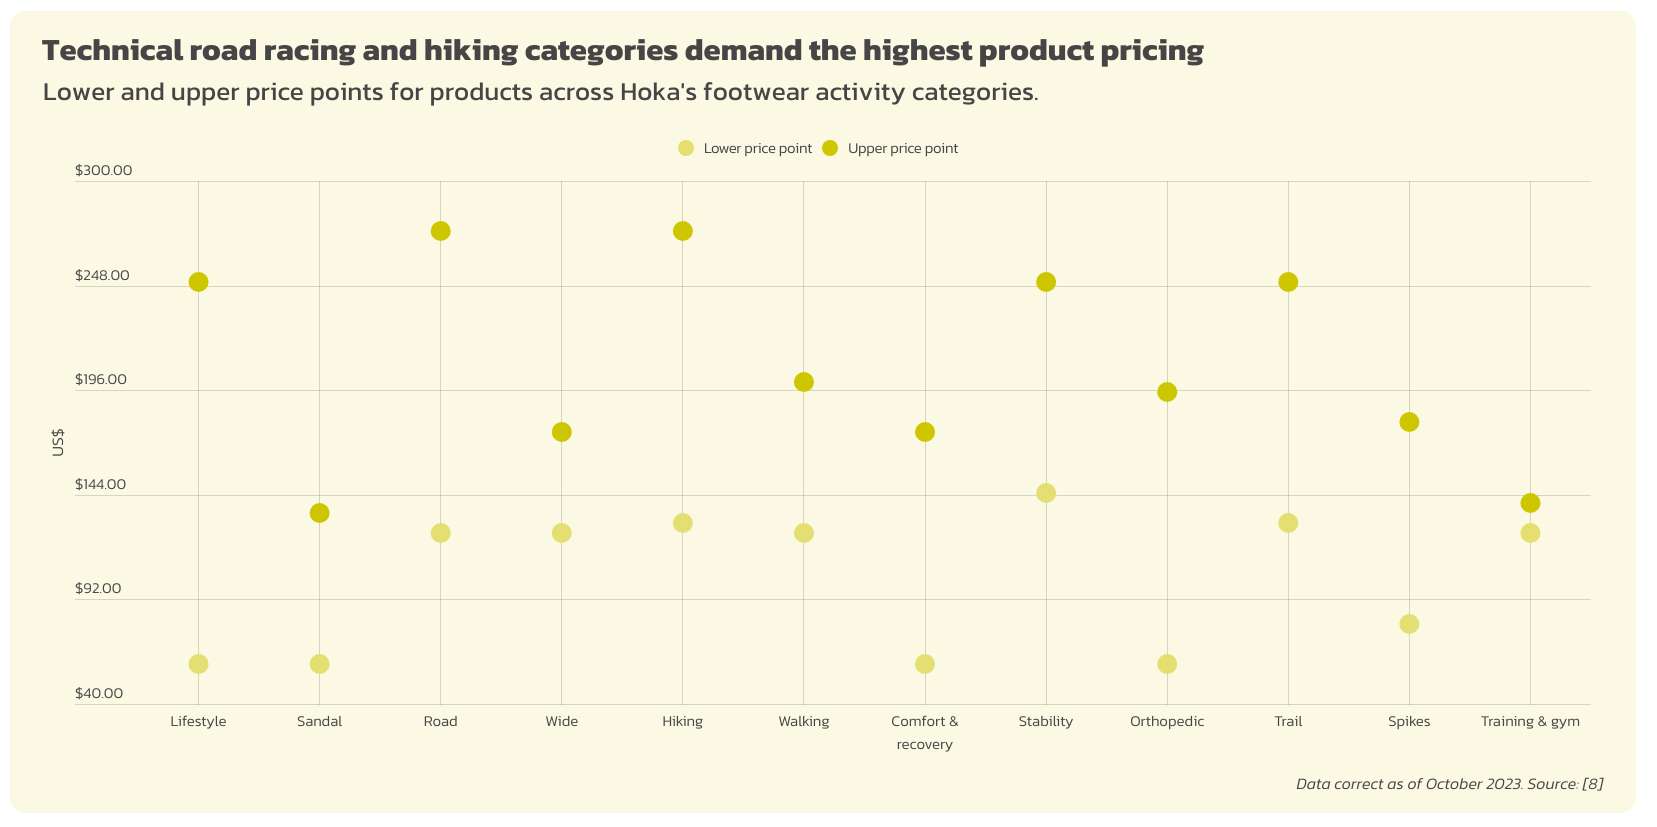Click the Hiking upper price point dot
Image resolution: width=1657 pixels, height=827 pixels.
pyautogui.click(x=682, y=231)
